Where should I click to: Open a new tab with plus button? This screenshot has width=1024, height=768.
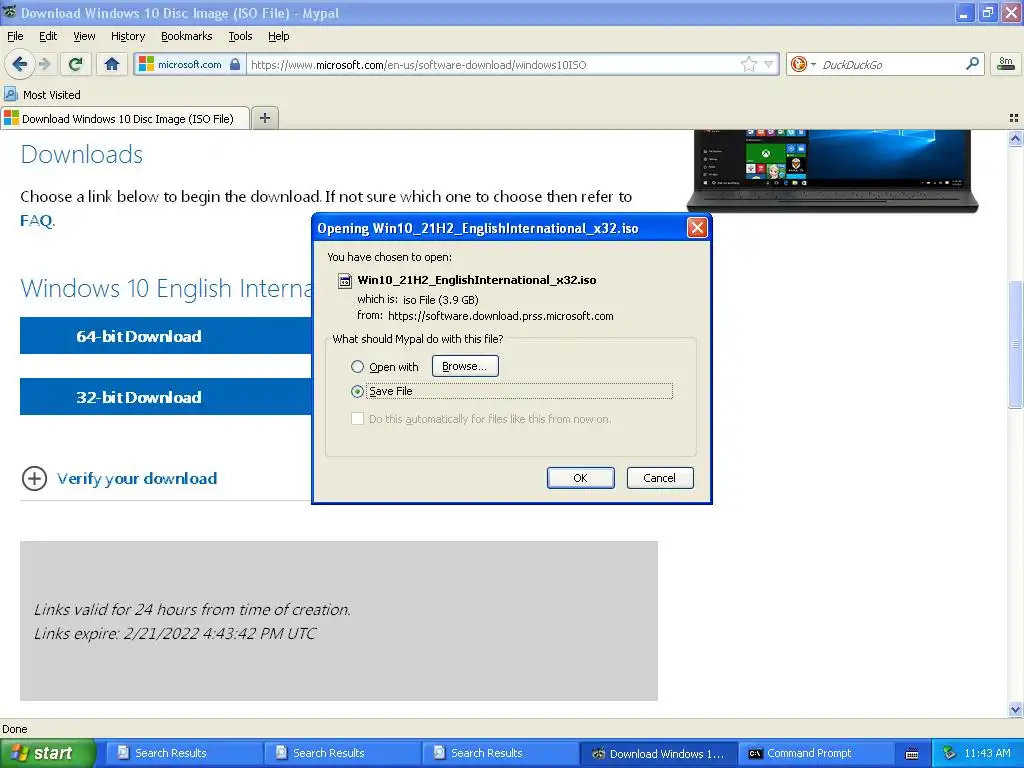point(264,118)
